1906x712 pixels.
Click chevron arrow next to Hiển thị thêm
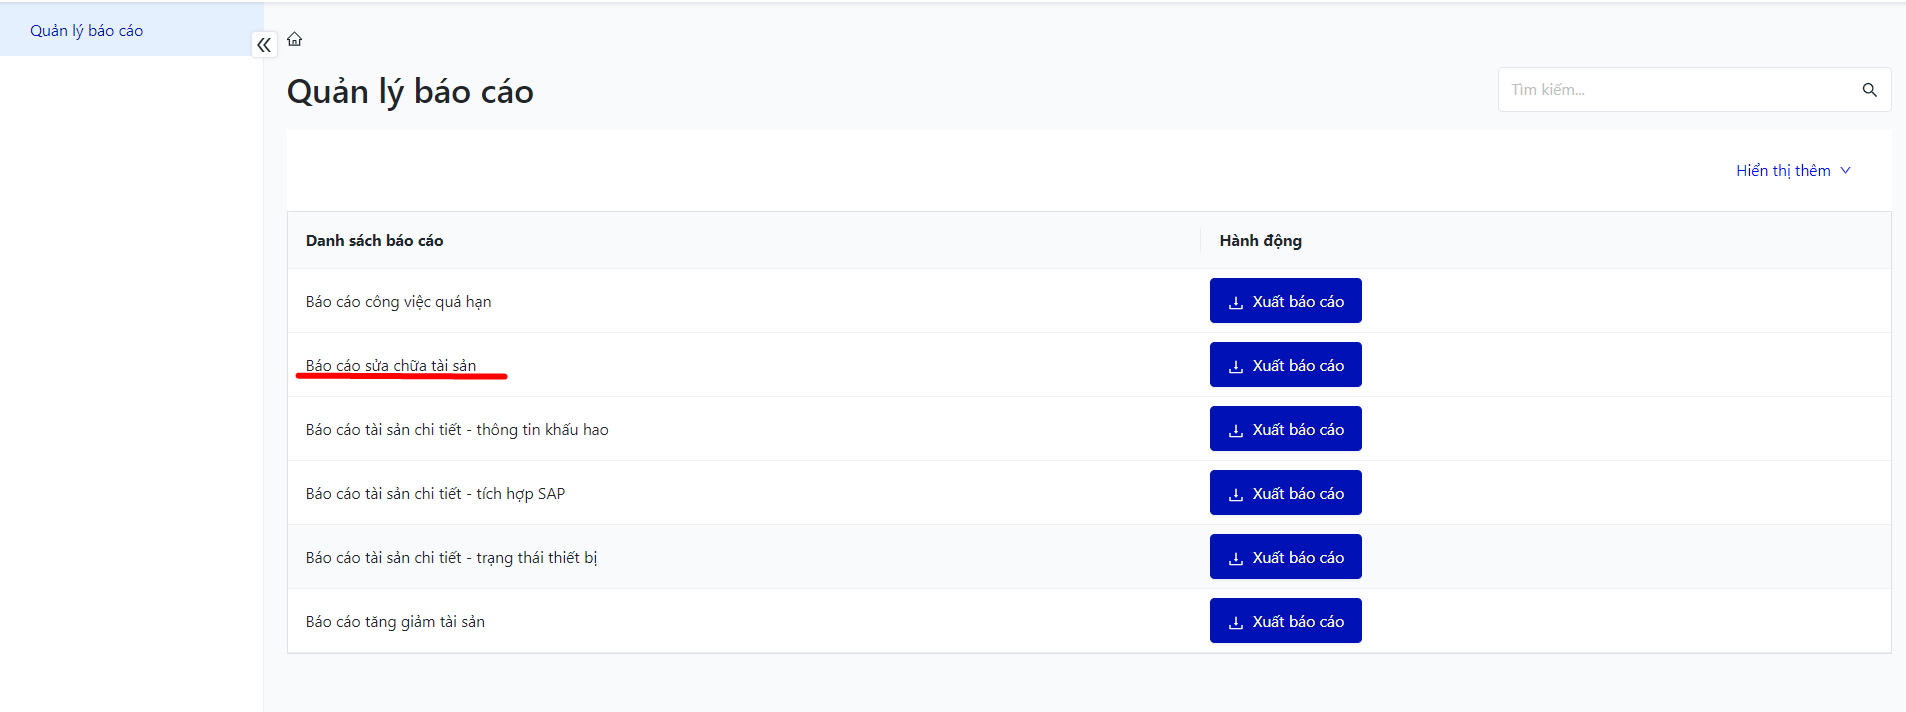(1845, 171)
